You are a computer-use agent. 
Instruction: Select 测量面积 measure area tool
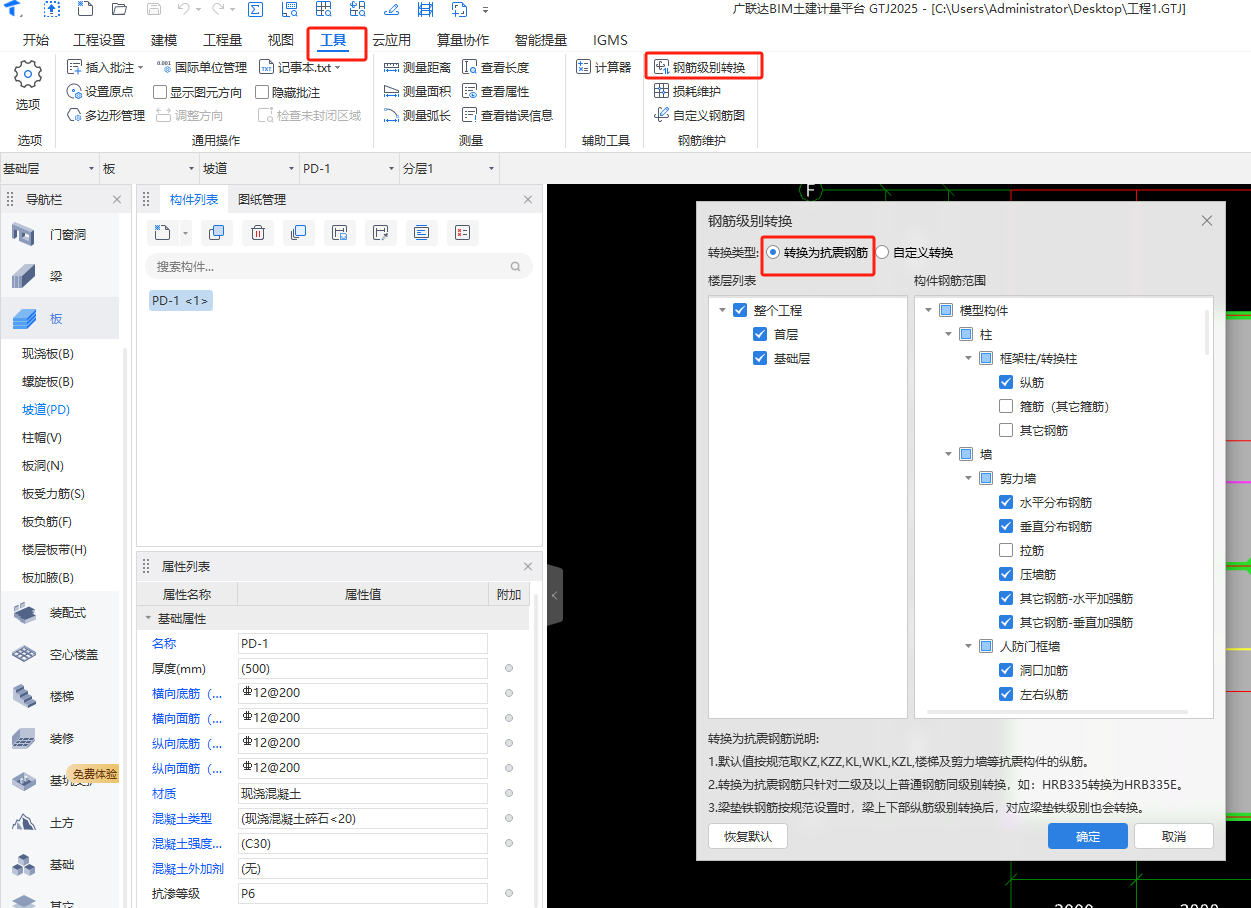pyautogui.click(x=417, y=91)
